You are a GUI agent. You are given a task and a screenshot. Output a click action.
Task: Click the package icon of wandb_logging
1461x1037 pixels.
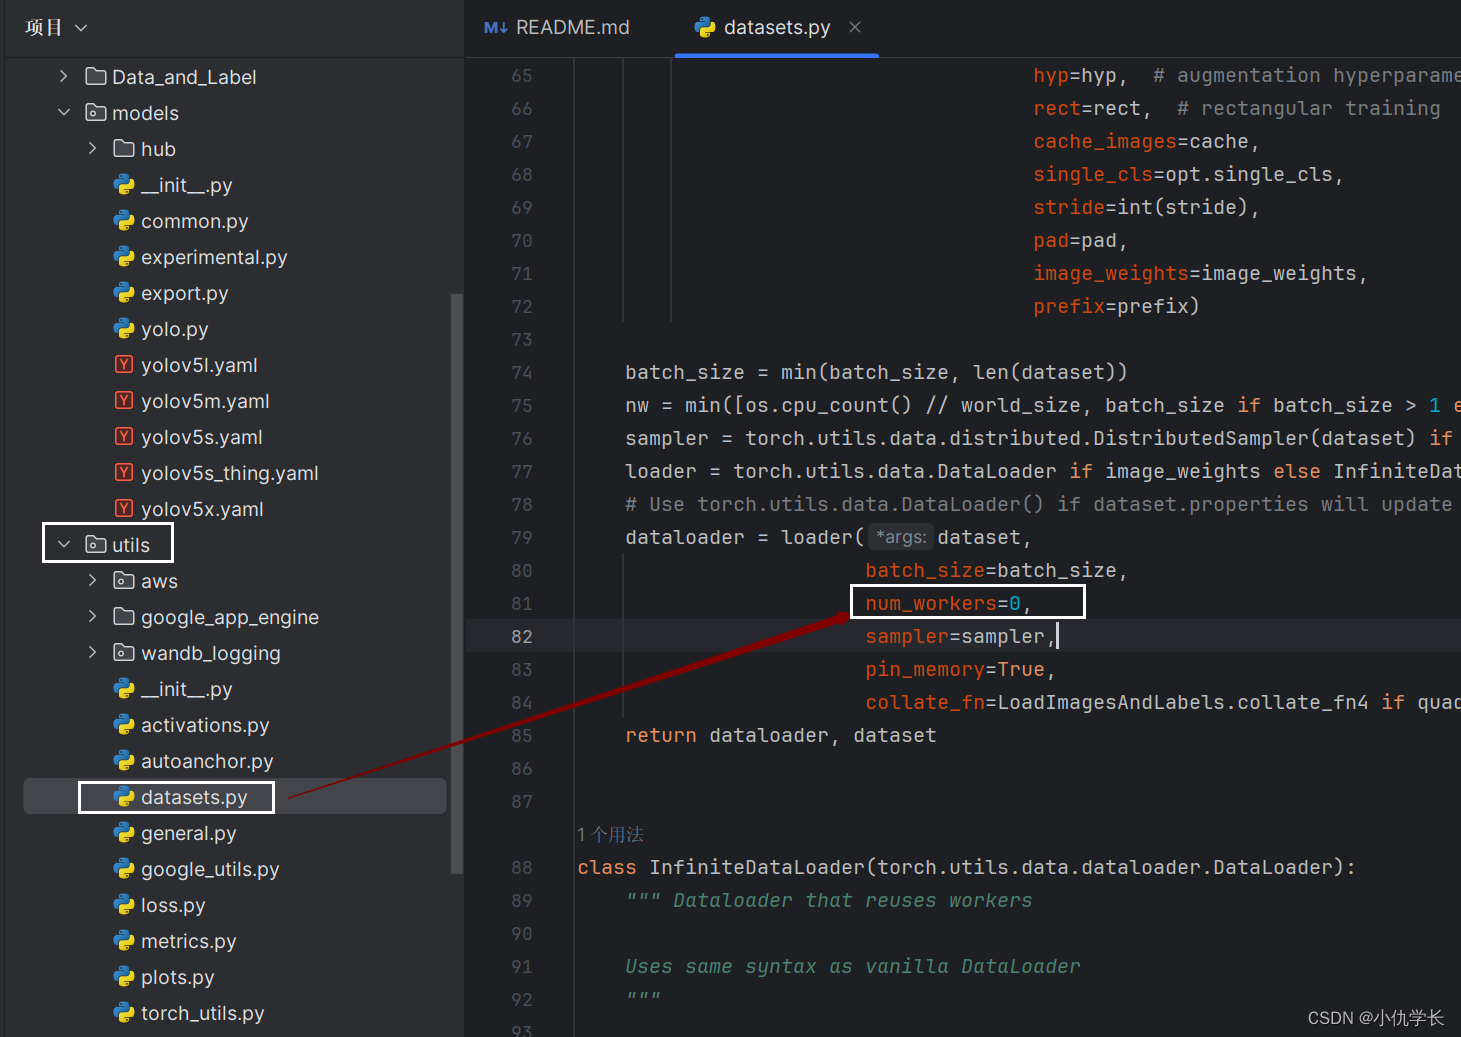coord(124,653)
